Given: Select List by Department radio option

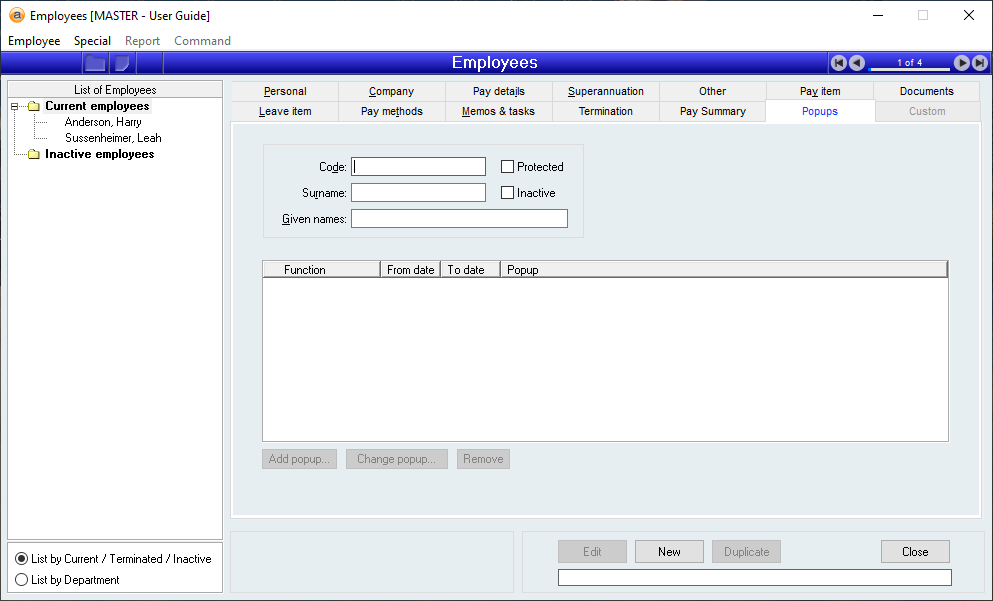Looking at the screenshot, I should [x=22, y=580].
